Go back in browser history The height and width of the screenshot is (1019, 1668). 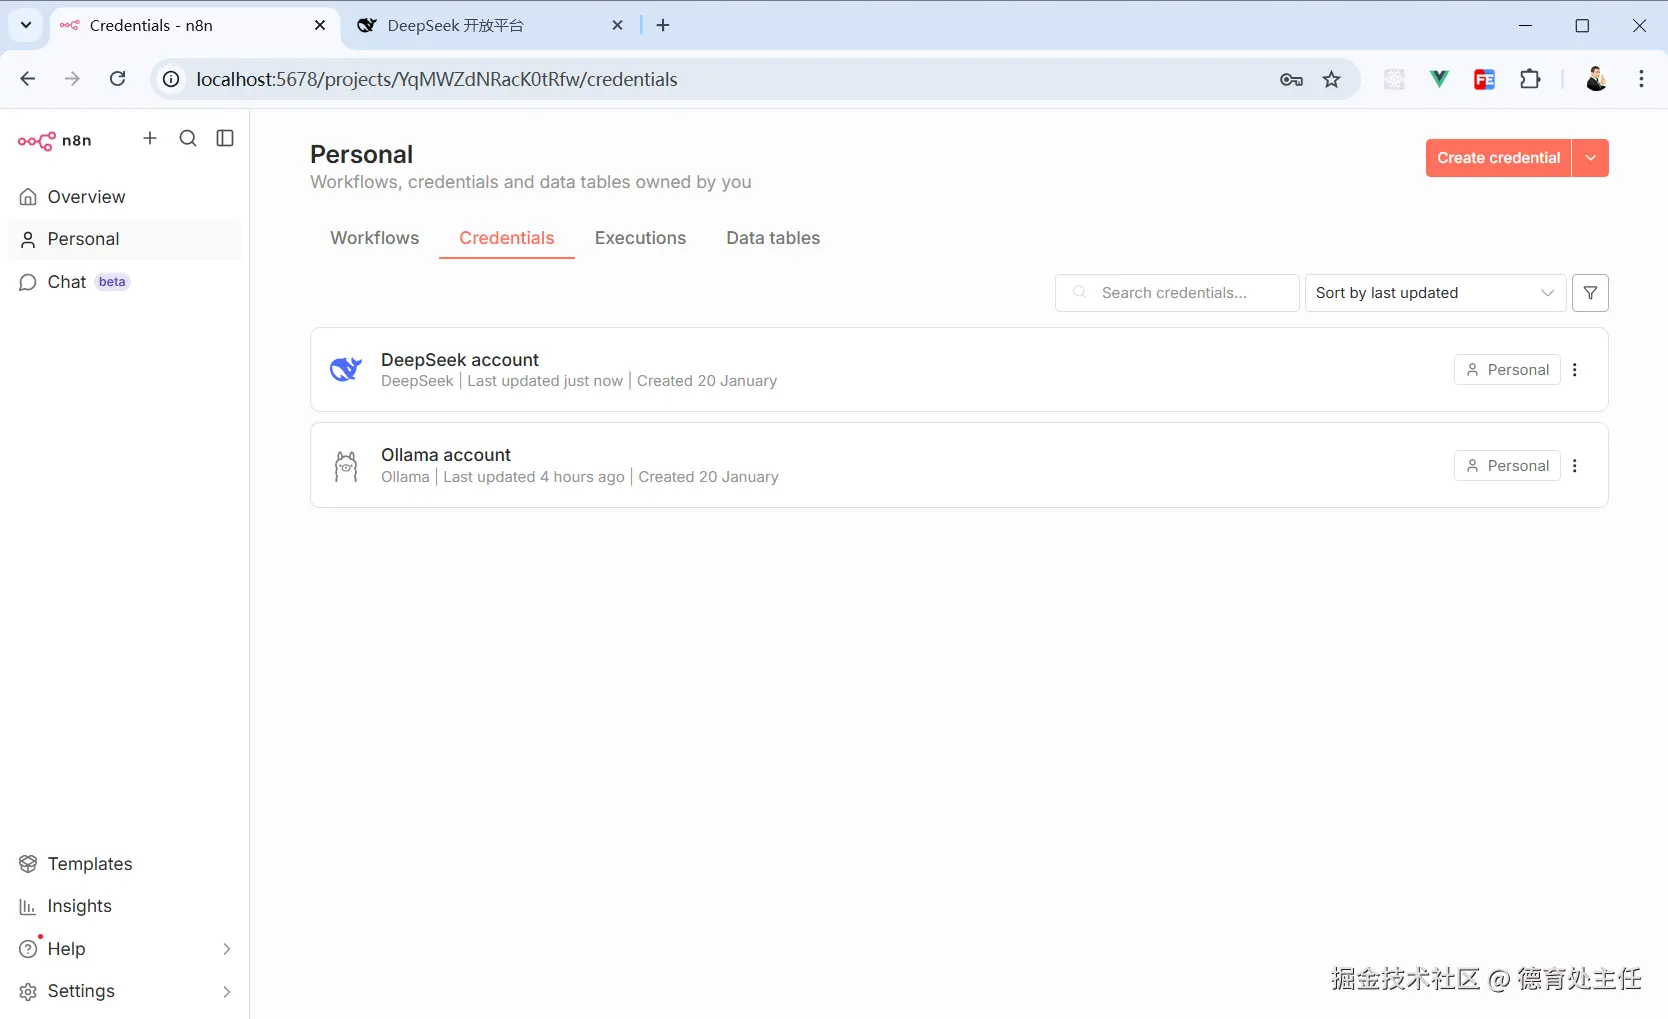(28, 79)
